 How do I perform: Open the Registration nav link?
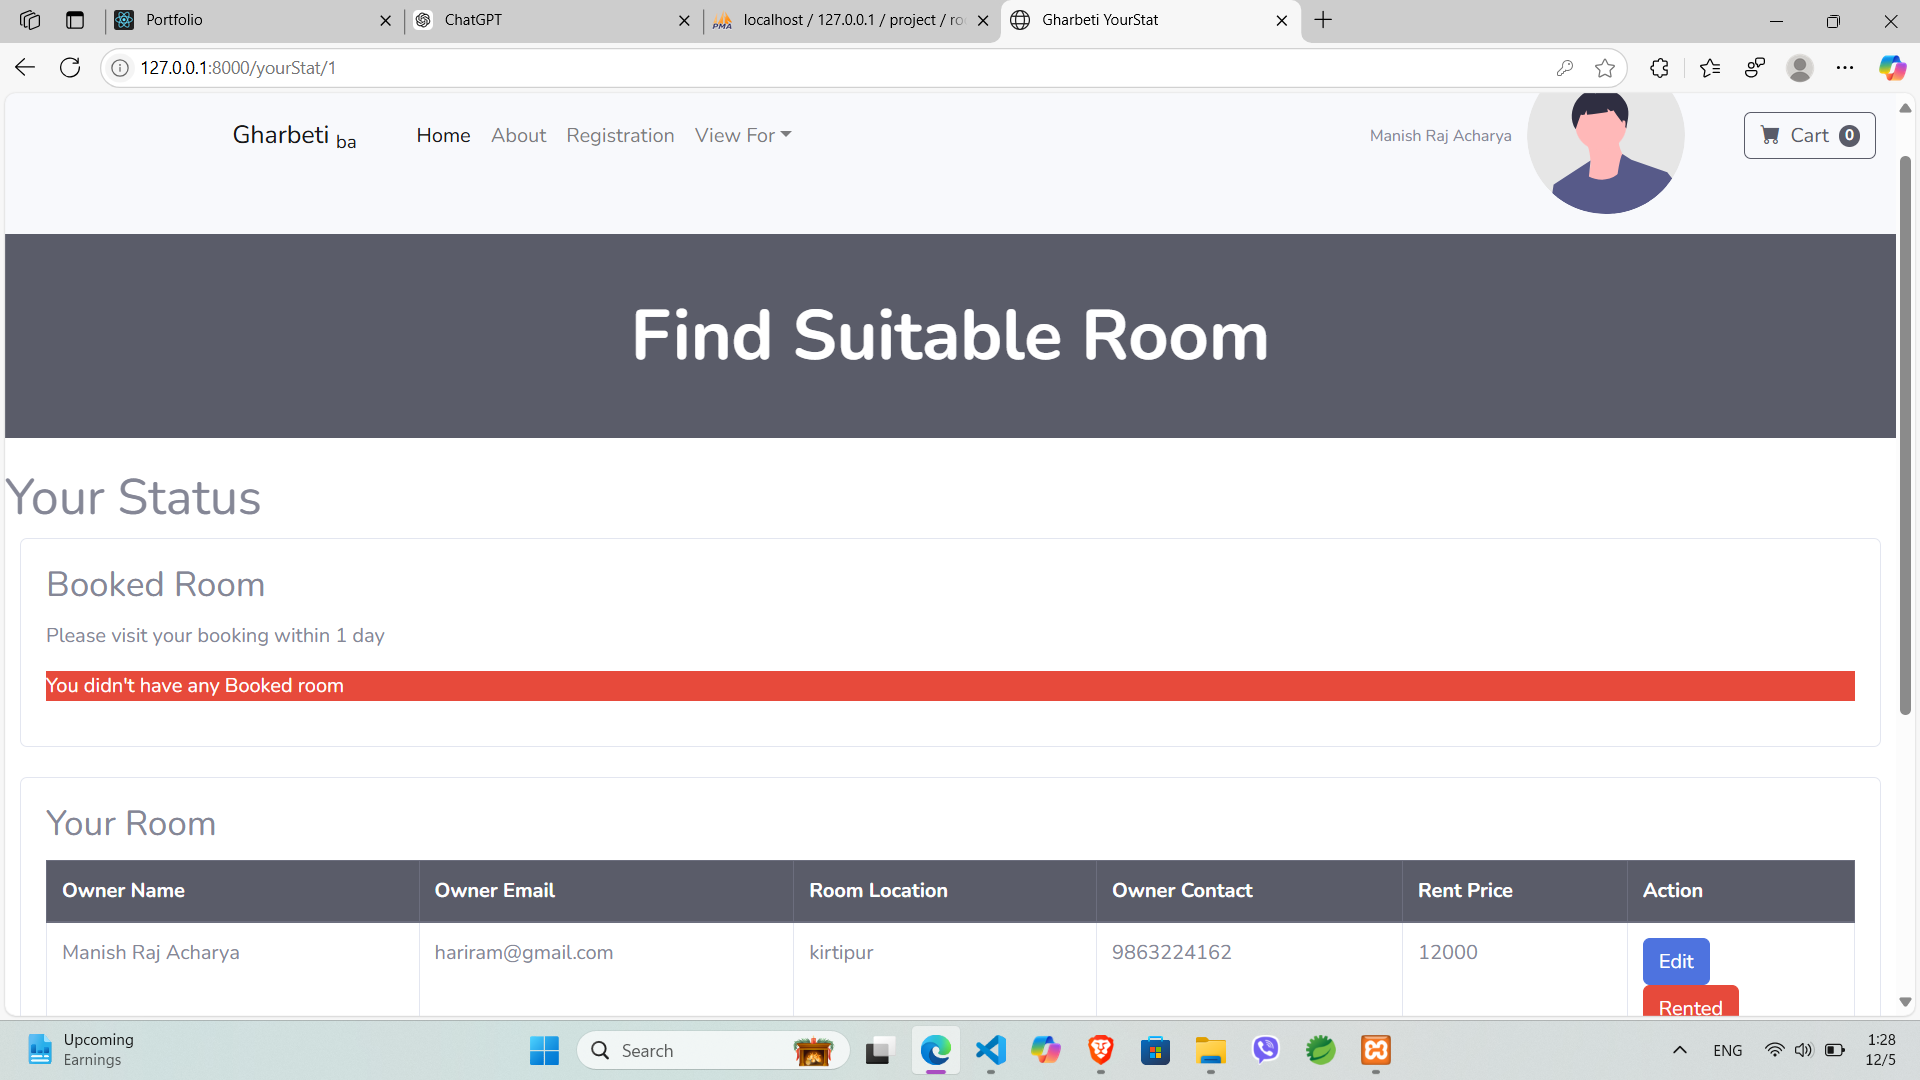coord(620,135)
